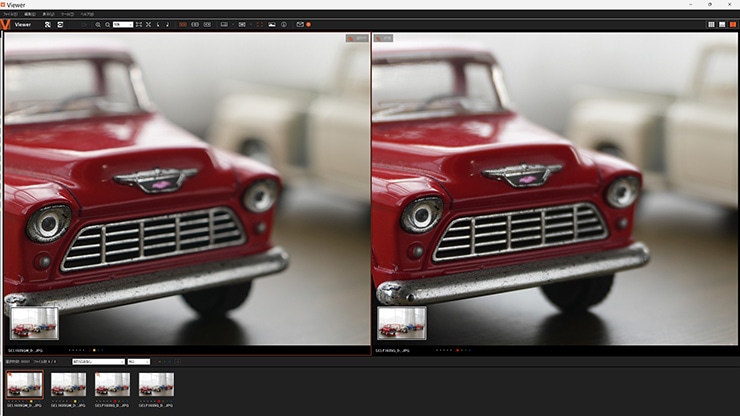
Task: Click the synchronized view icon
Action: pyautogui.click(x=242, y=25)
